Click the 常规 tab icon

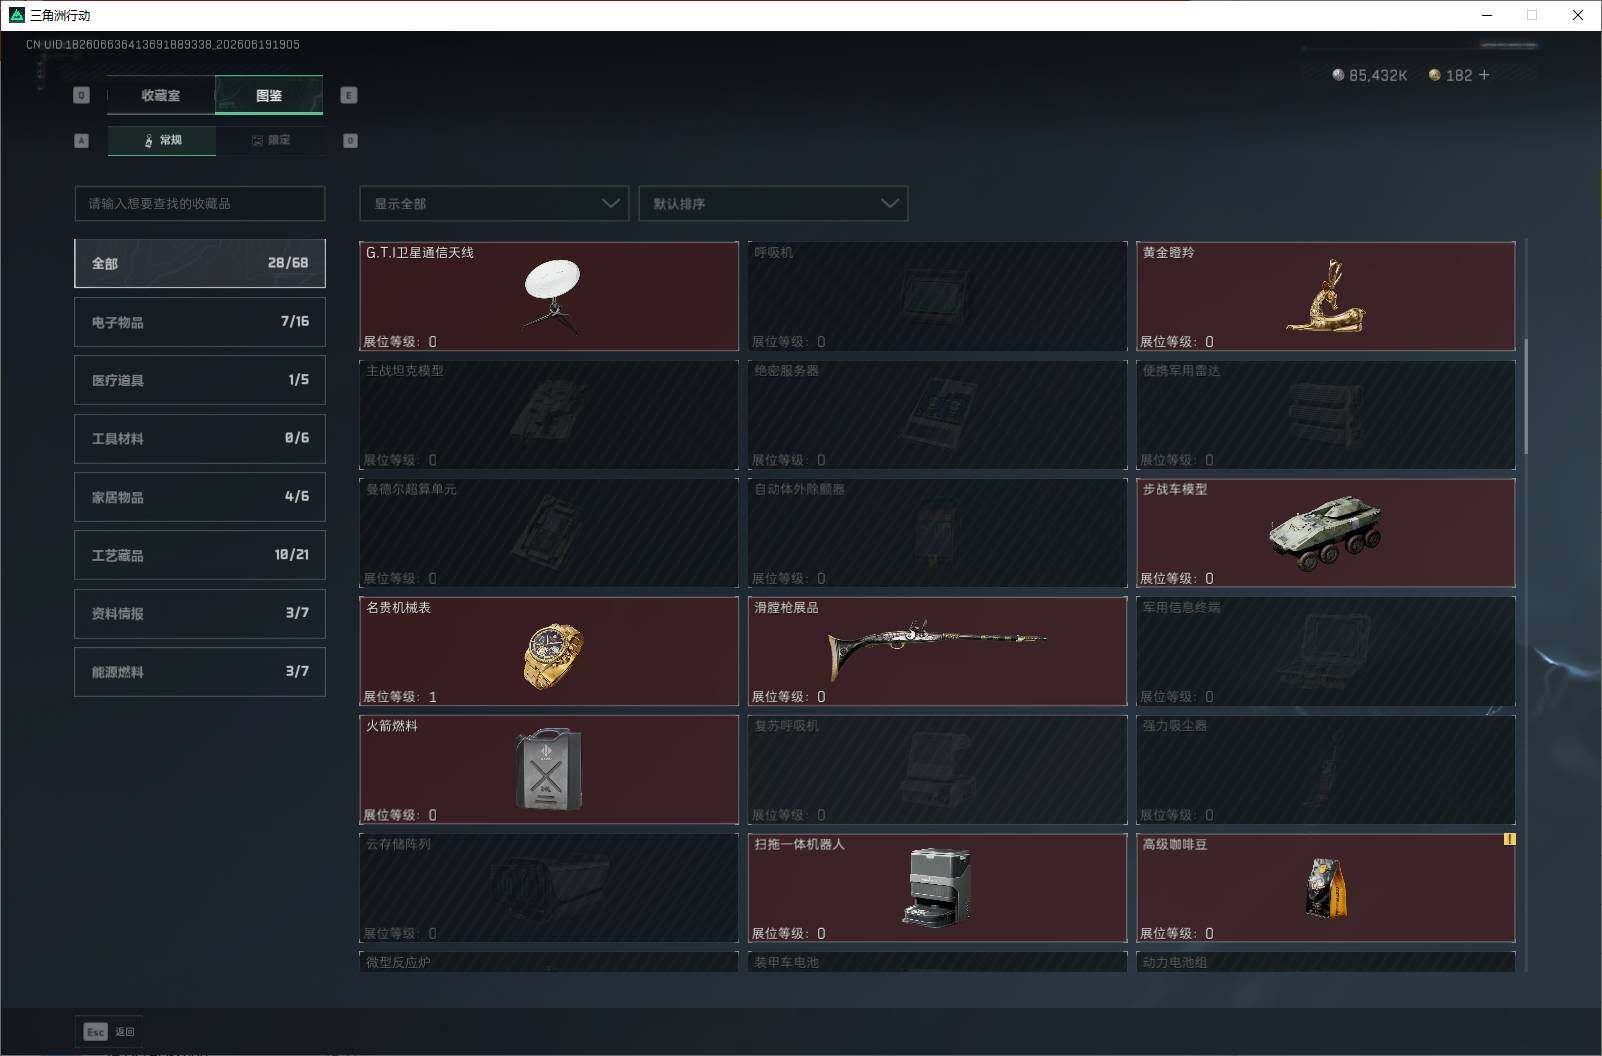click(x=149, y=140)
